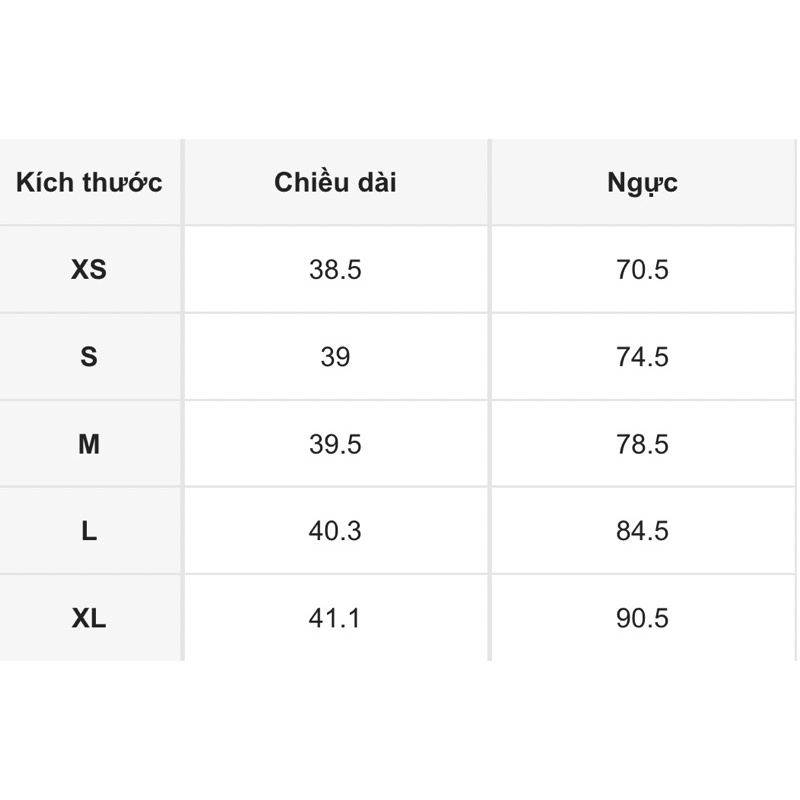Select the 90.5 chest value for XL

[642, 618]
